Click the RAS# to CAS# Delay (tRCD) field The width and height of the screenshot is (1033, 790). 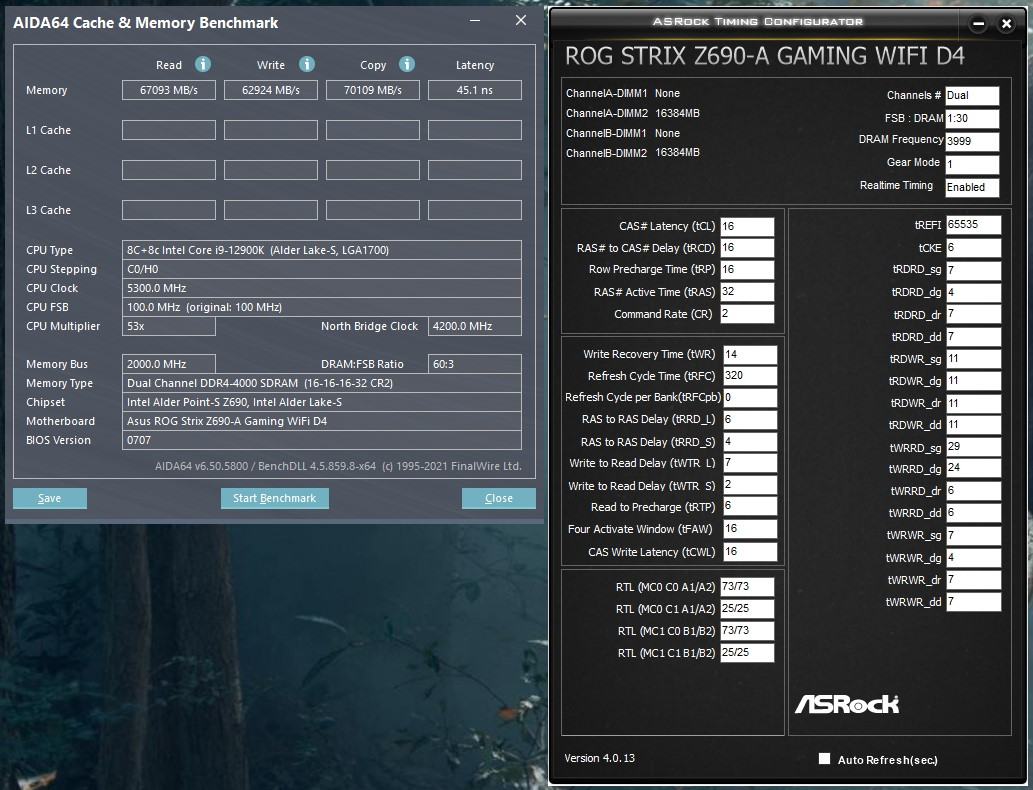(747, 248)
